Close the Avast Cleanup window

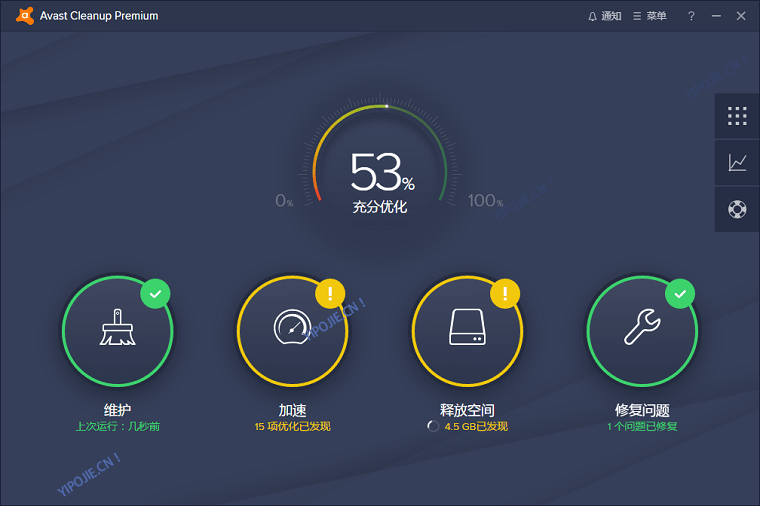741,16
